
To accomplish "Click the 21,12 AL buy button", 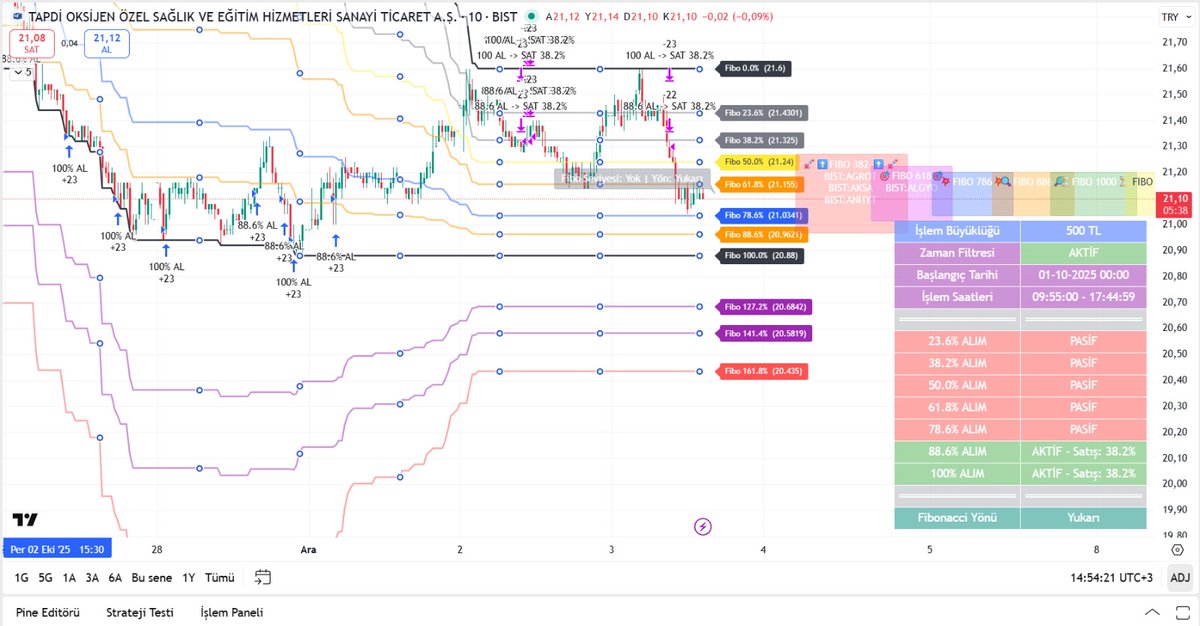I will [105, 43].
